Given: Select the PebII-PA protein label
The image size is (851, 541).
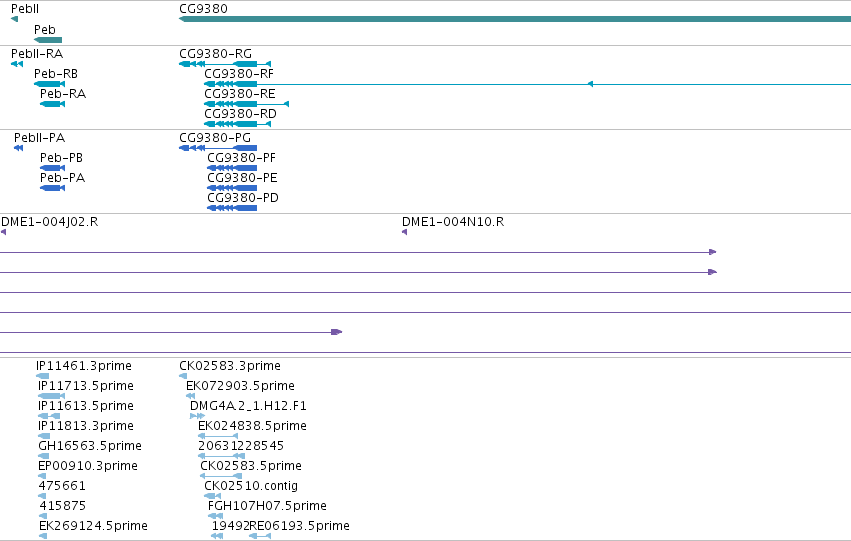Looking at the screenshot, I should 40,138.
